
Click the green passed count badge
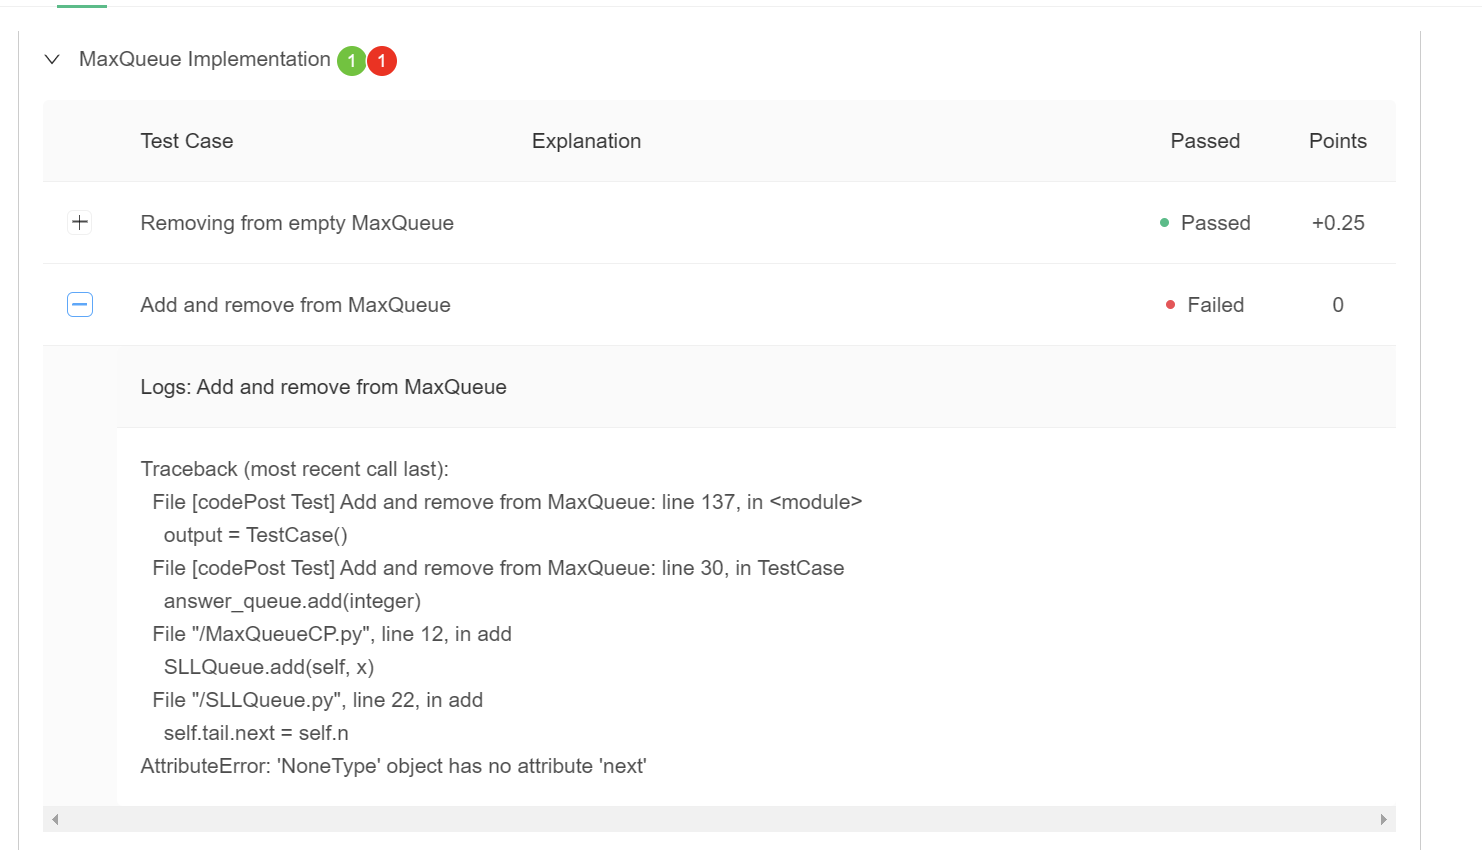coord(351,60)
